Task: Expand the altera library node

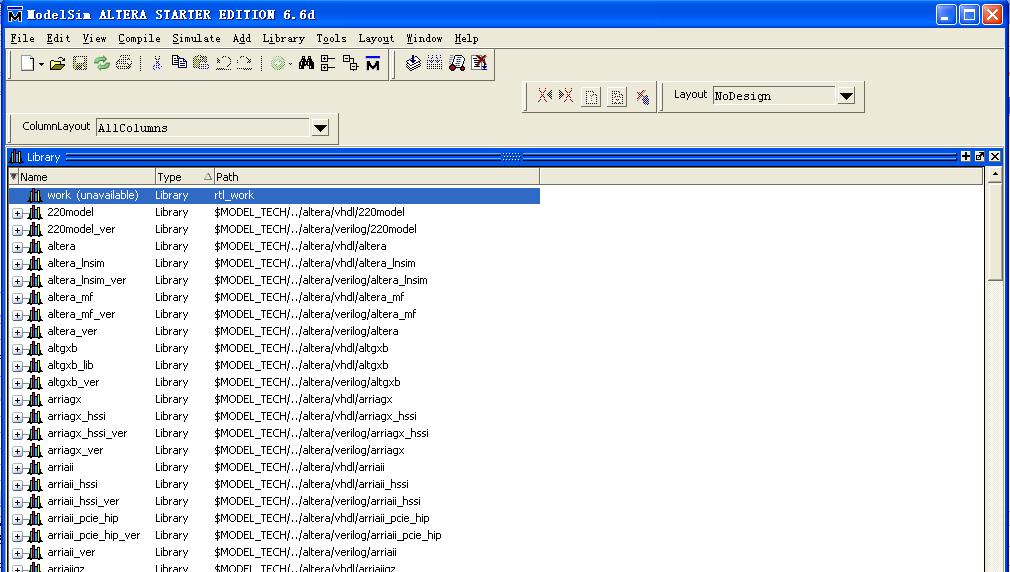Action: click(17, 247)
